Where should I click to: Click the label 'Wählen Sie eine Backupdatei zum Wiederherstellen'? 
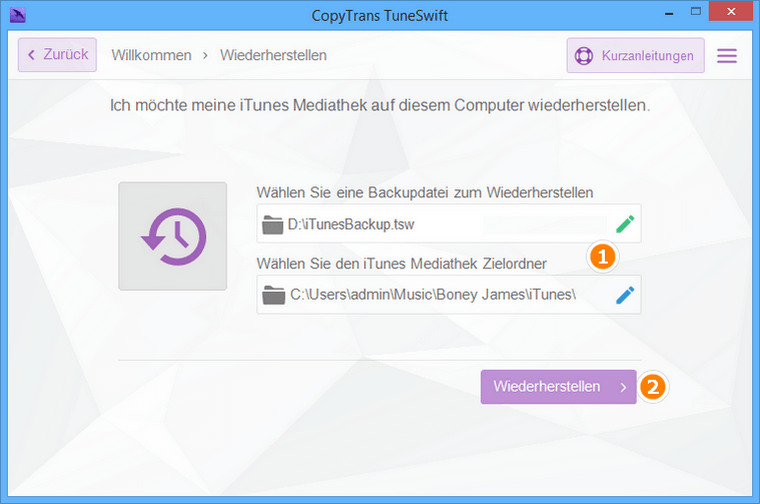point(425,192)
